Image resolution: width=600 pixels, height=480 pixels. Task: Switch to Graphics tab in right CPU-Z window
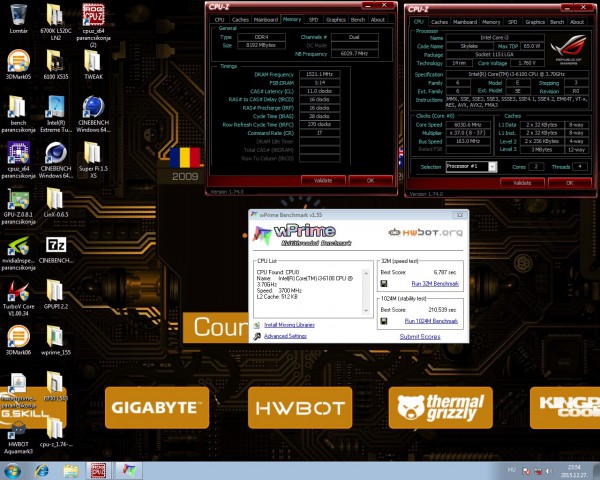tap(535, 22)
